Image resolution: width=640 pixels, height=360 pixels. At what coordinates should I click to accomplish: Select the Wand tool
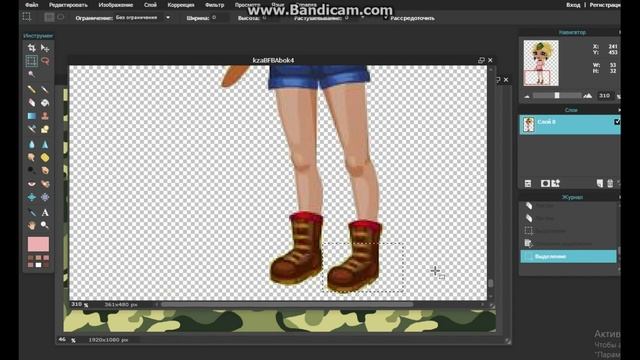(x=31, y=74)
